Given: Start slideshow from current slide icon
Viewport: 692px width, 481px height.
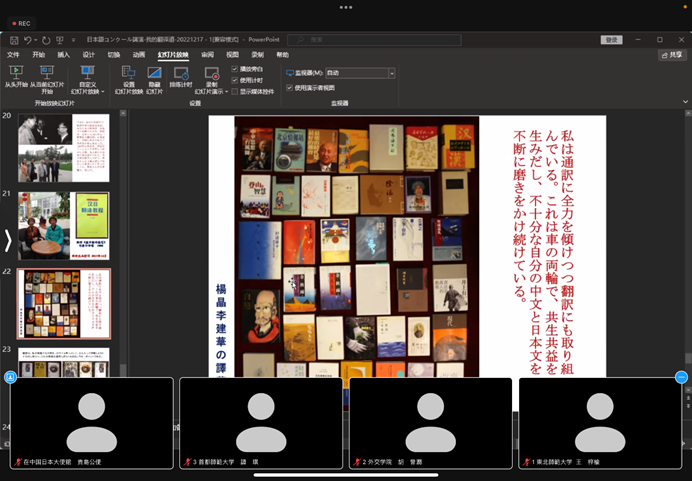Looking at the screenshot, I should click(47, 73).
